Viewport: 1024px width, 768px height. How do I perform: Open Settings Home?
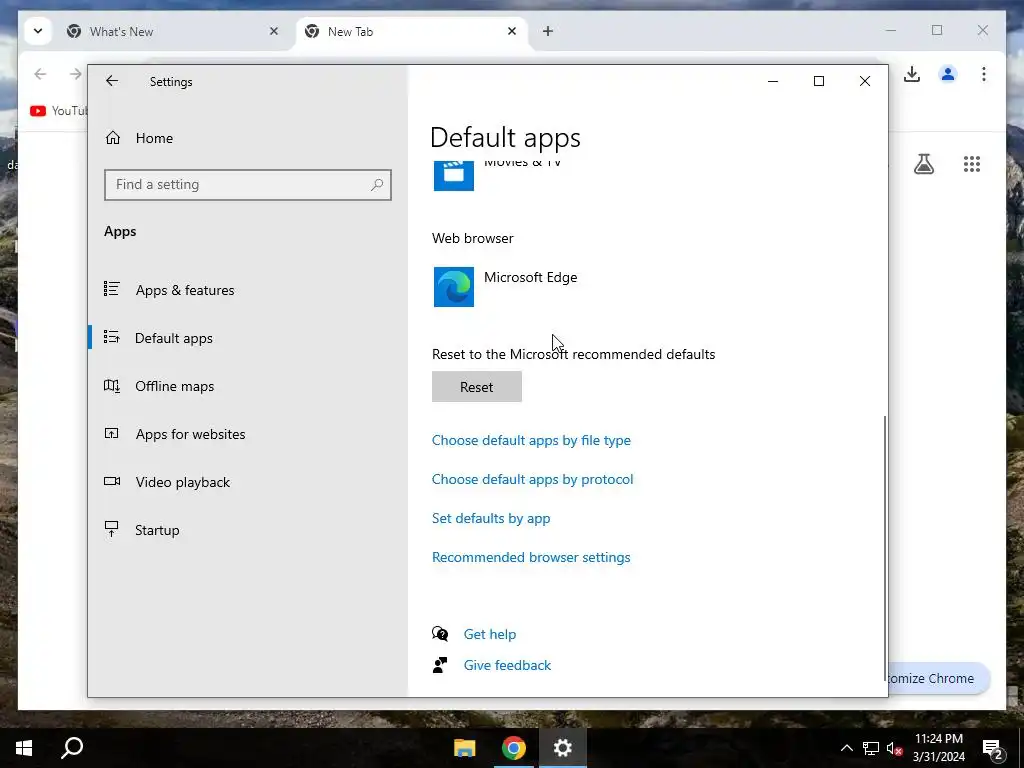click(x=139, y=138)
